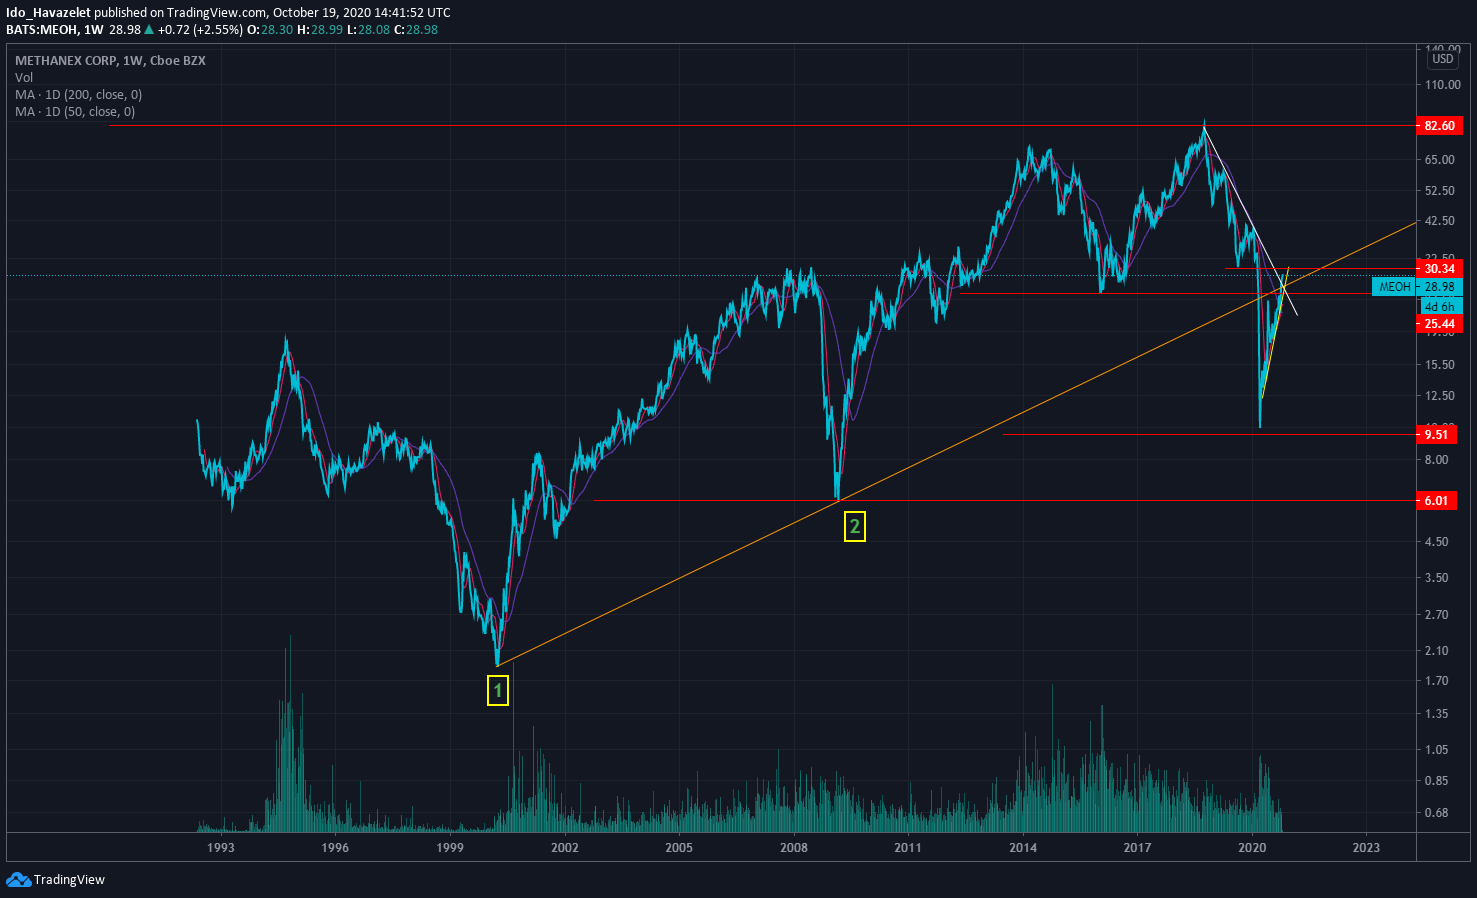Click the 2020 label on time axis
Viewport: 1477px width, 898px height.
coord(1252,848)
